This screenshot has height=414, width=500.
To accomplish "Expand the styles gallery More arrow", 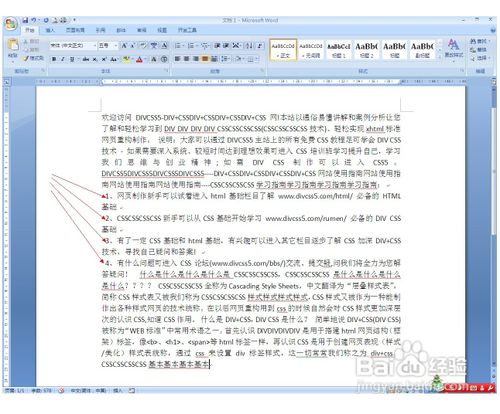I will pos(440,57).
